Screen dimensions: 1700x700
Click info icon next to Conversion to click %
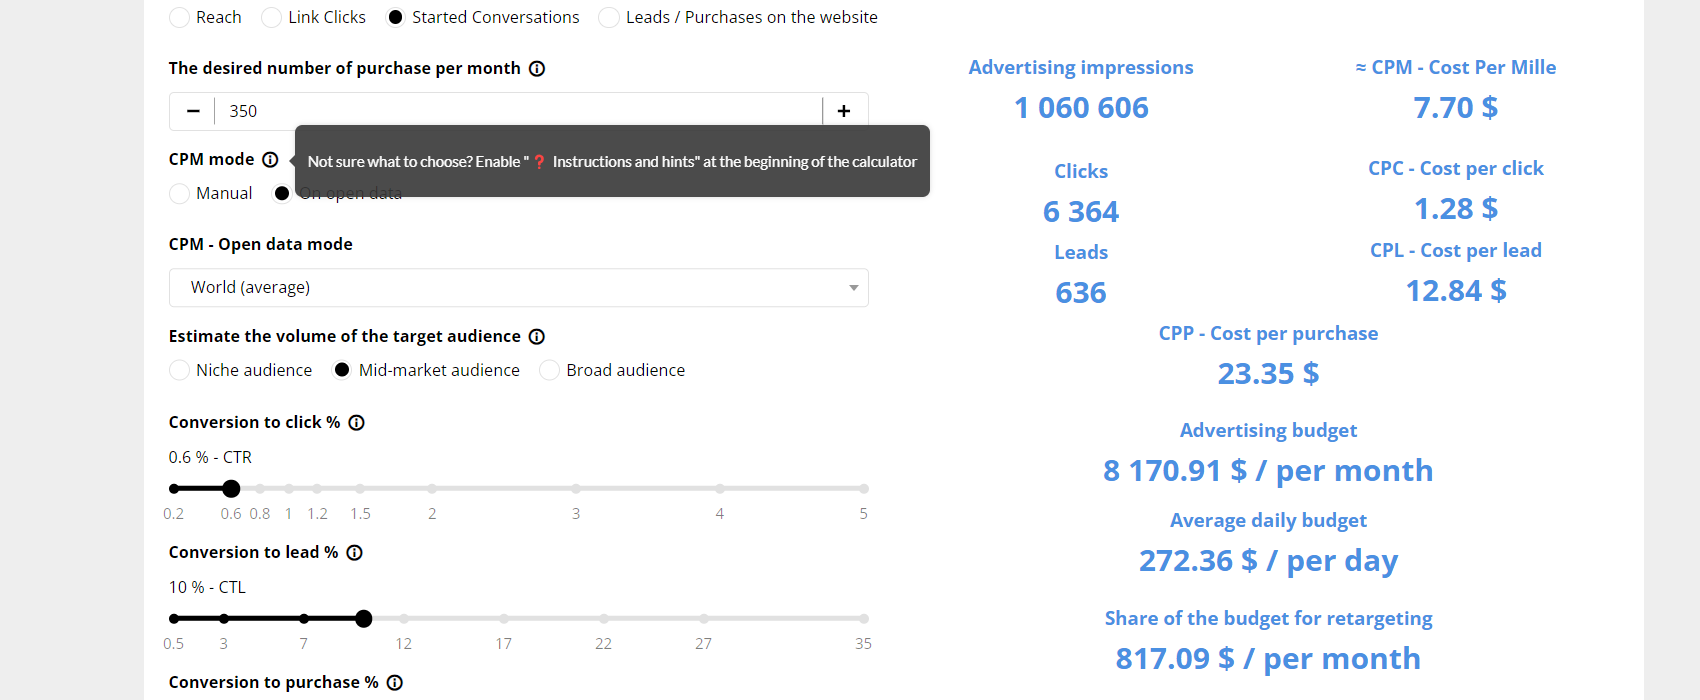[x=357, y=423]
